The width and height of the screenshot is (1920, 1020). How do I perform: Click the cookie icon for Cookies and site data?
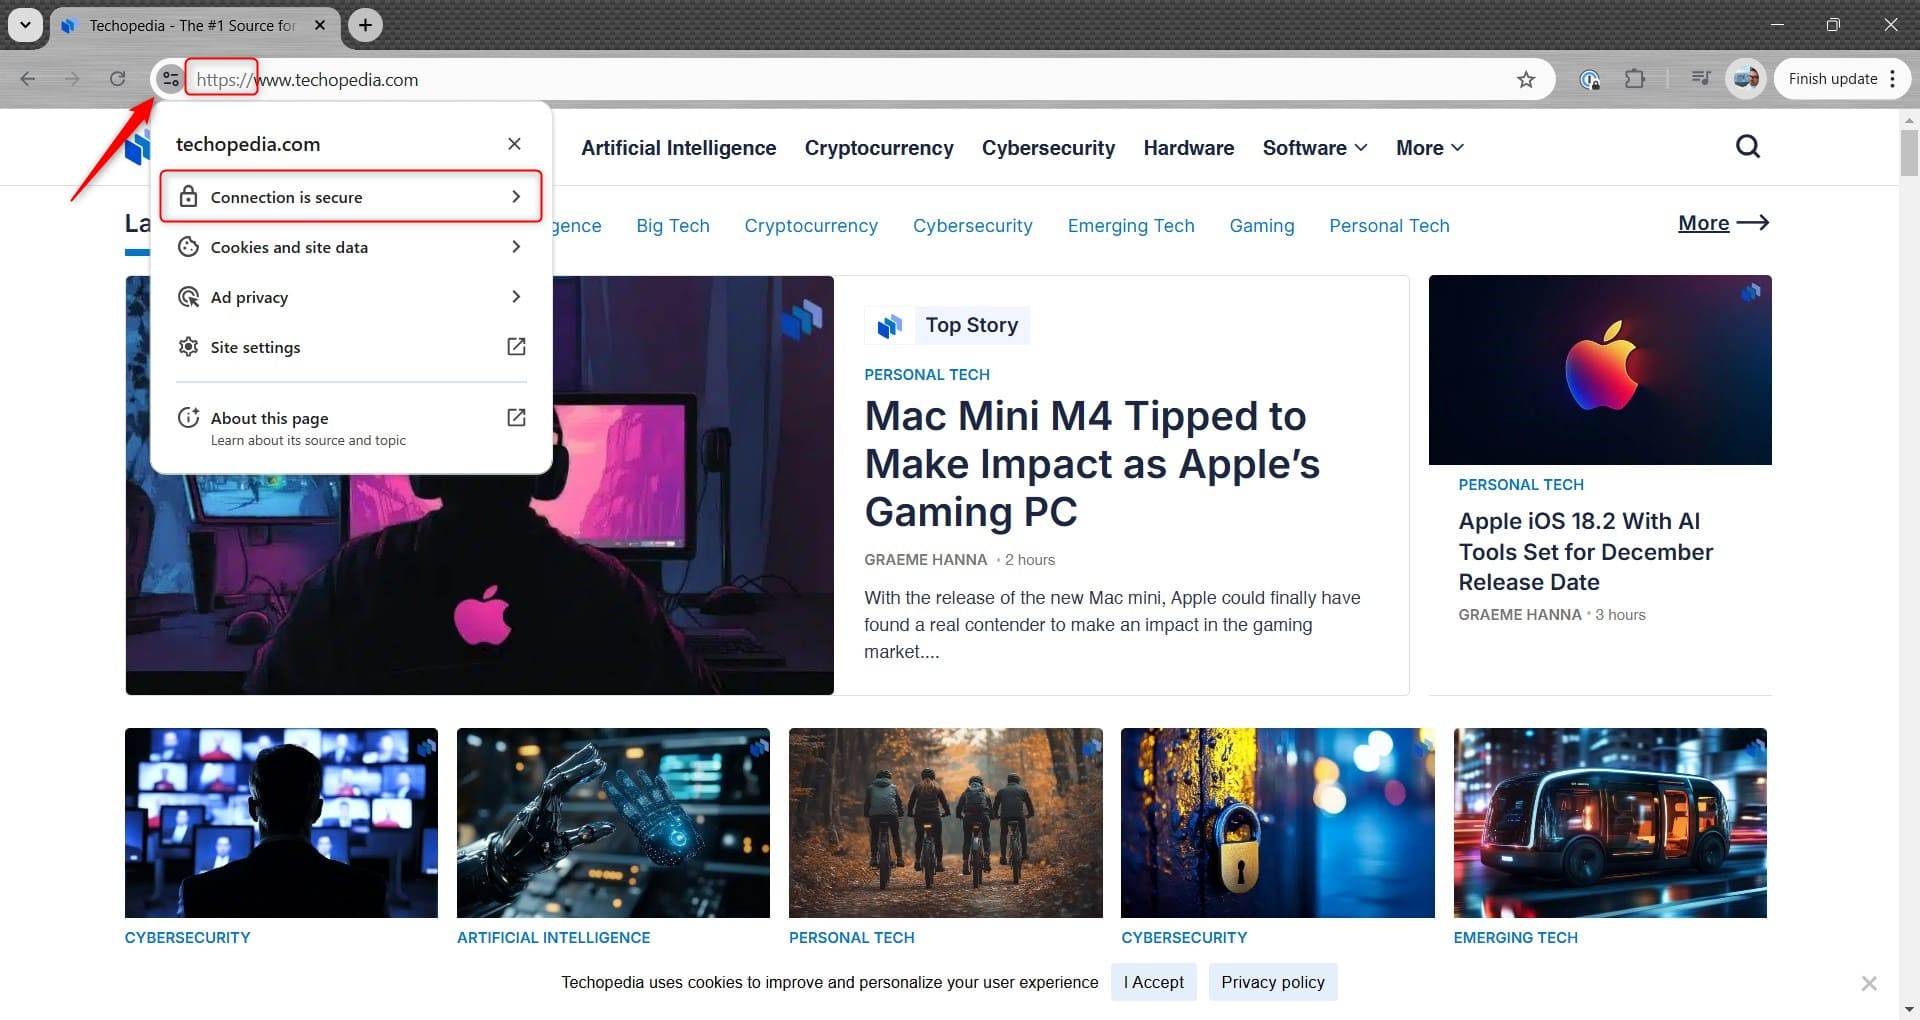[x=188, y=247]
